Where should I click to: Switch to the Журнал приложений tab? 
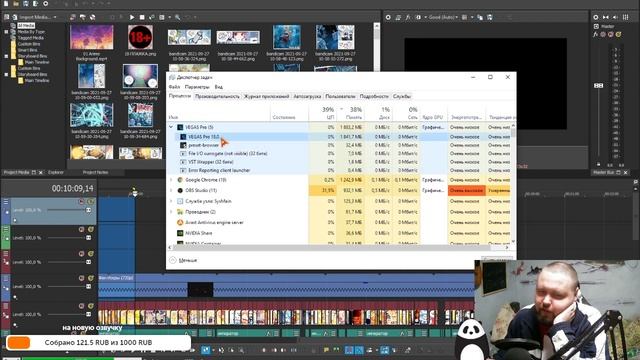[x=267, y=96]
